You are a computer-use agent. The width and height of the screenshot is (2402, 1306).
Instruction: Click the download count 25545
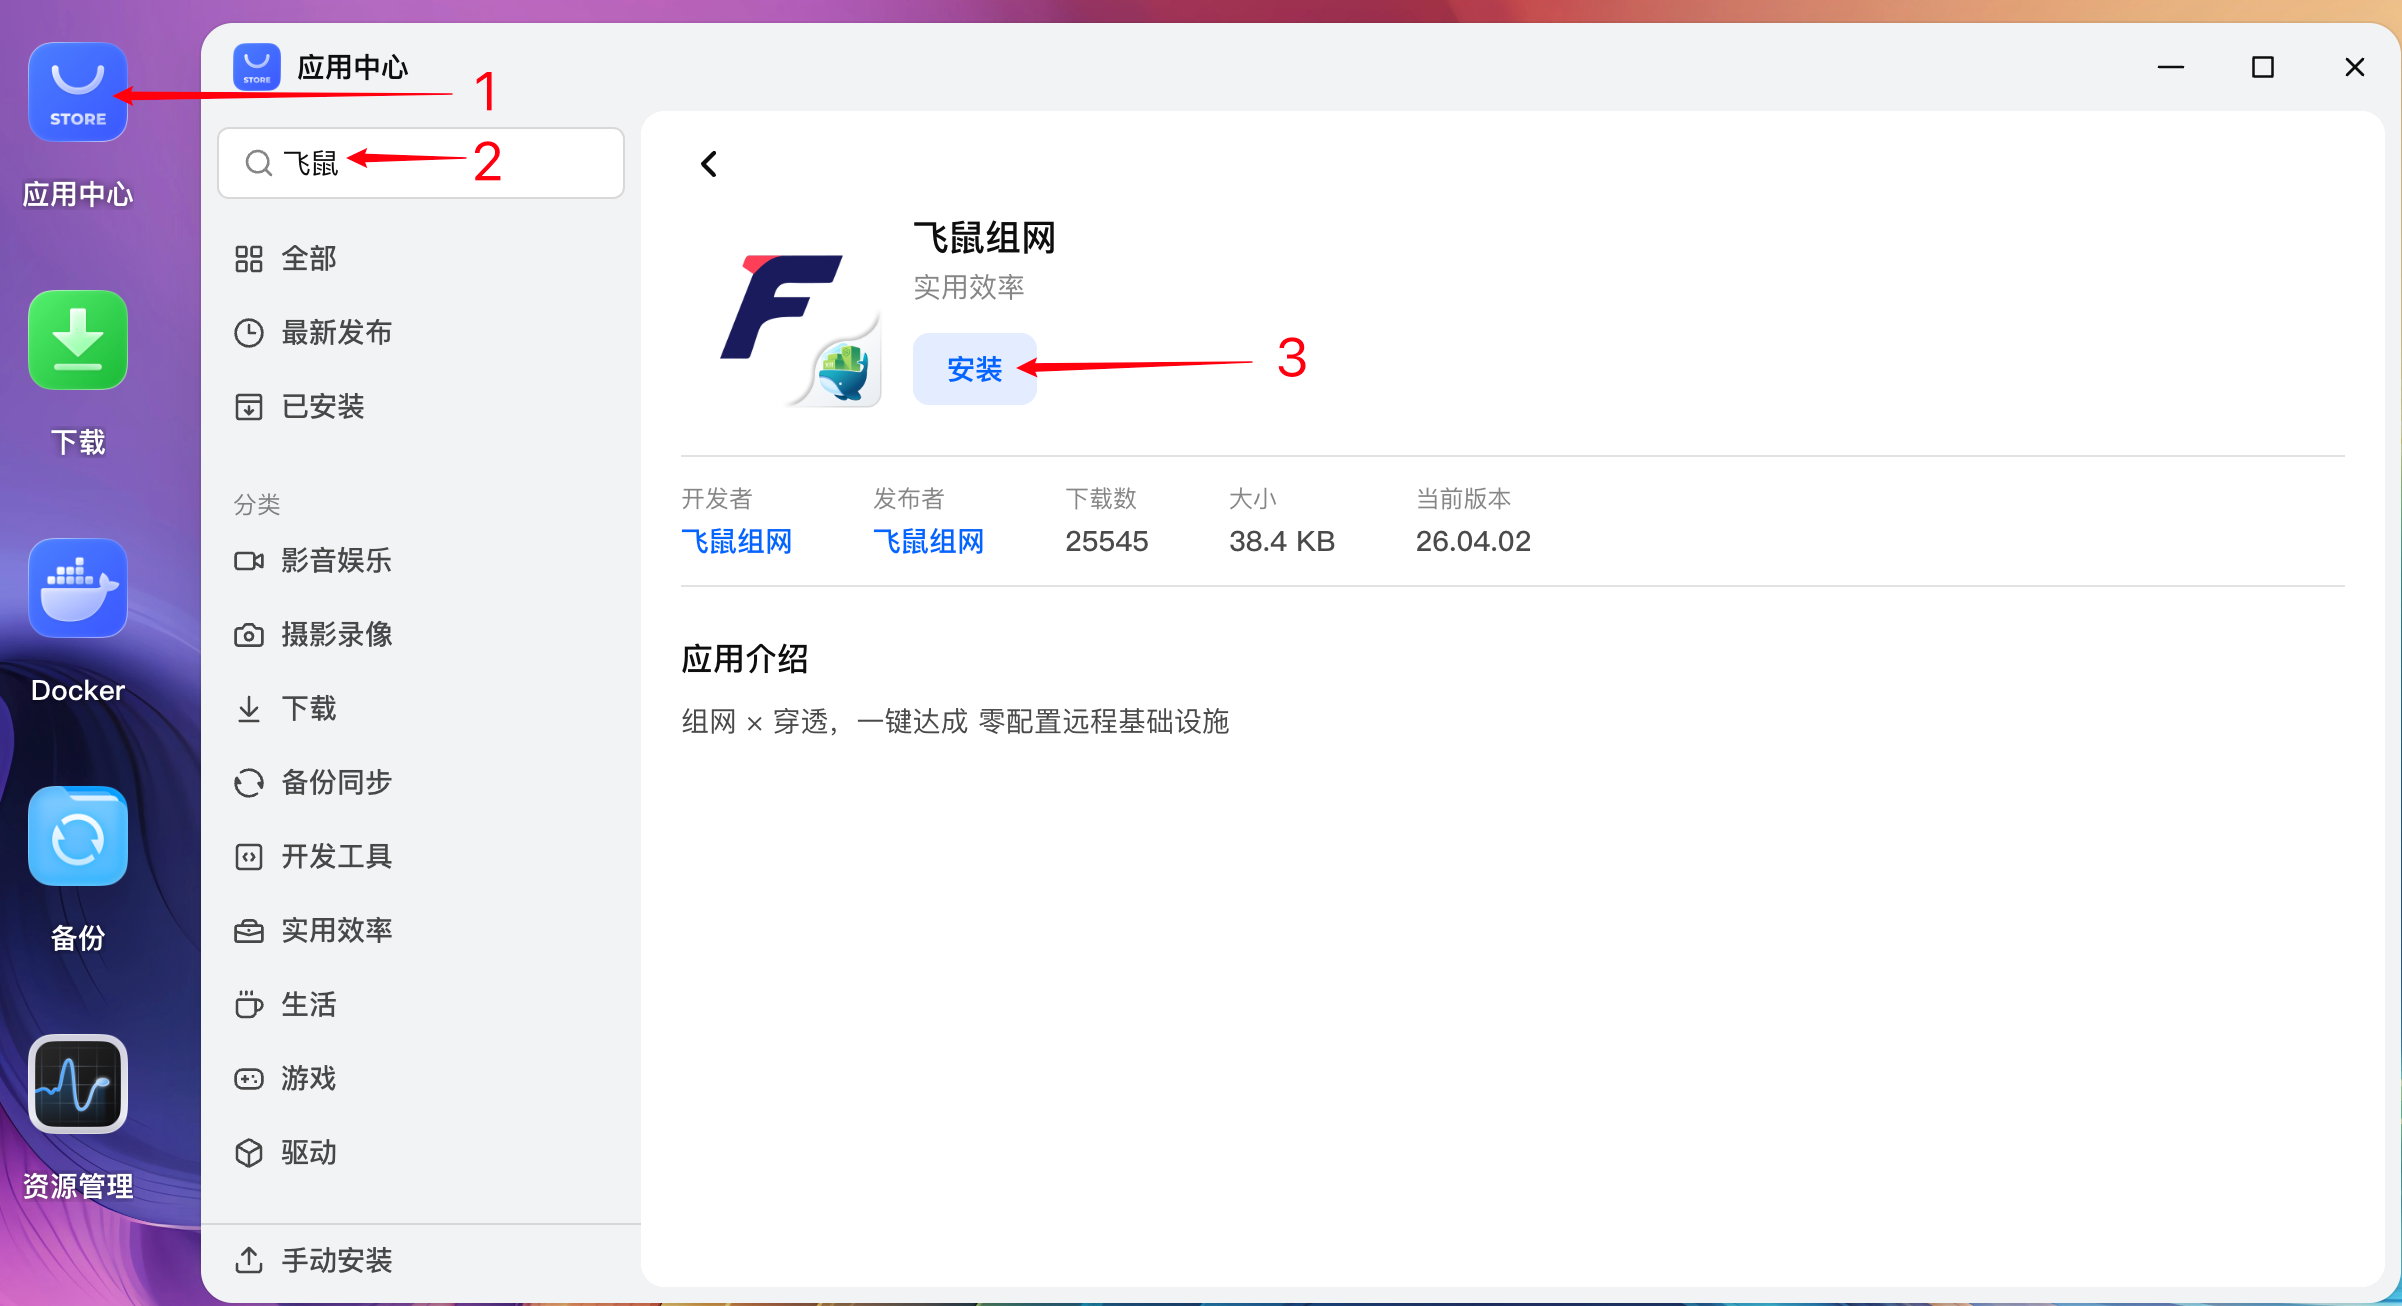pyautogui.click(x=1107, y=542)
